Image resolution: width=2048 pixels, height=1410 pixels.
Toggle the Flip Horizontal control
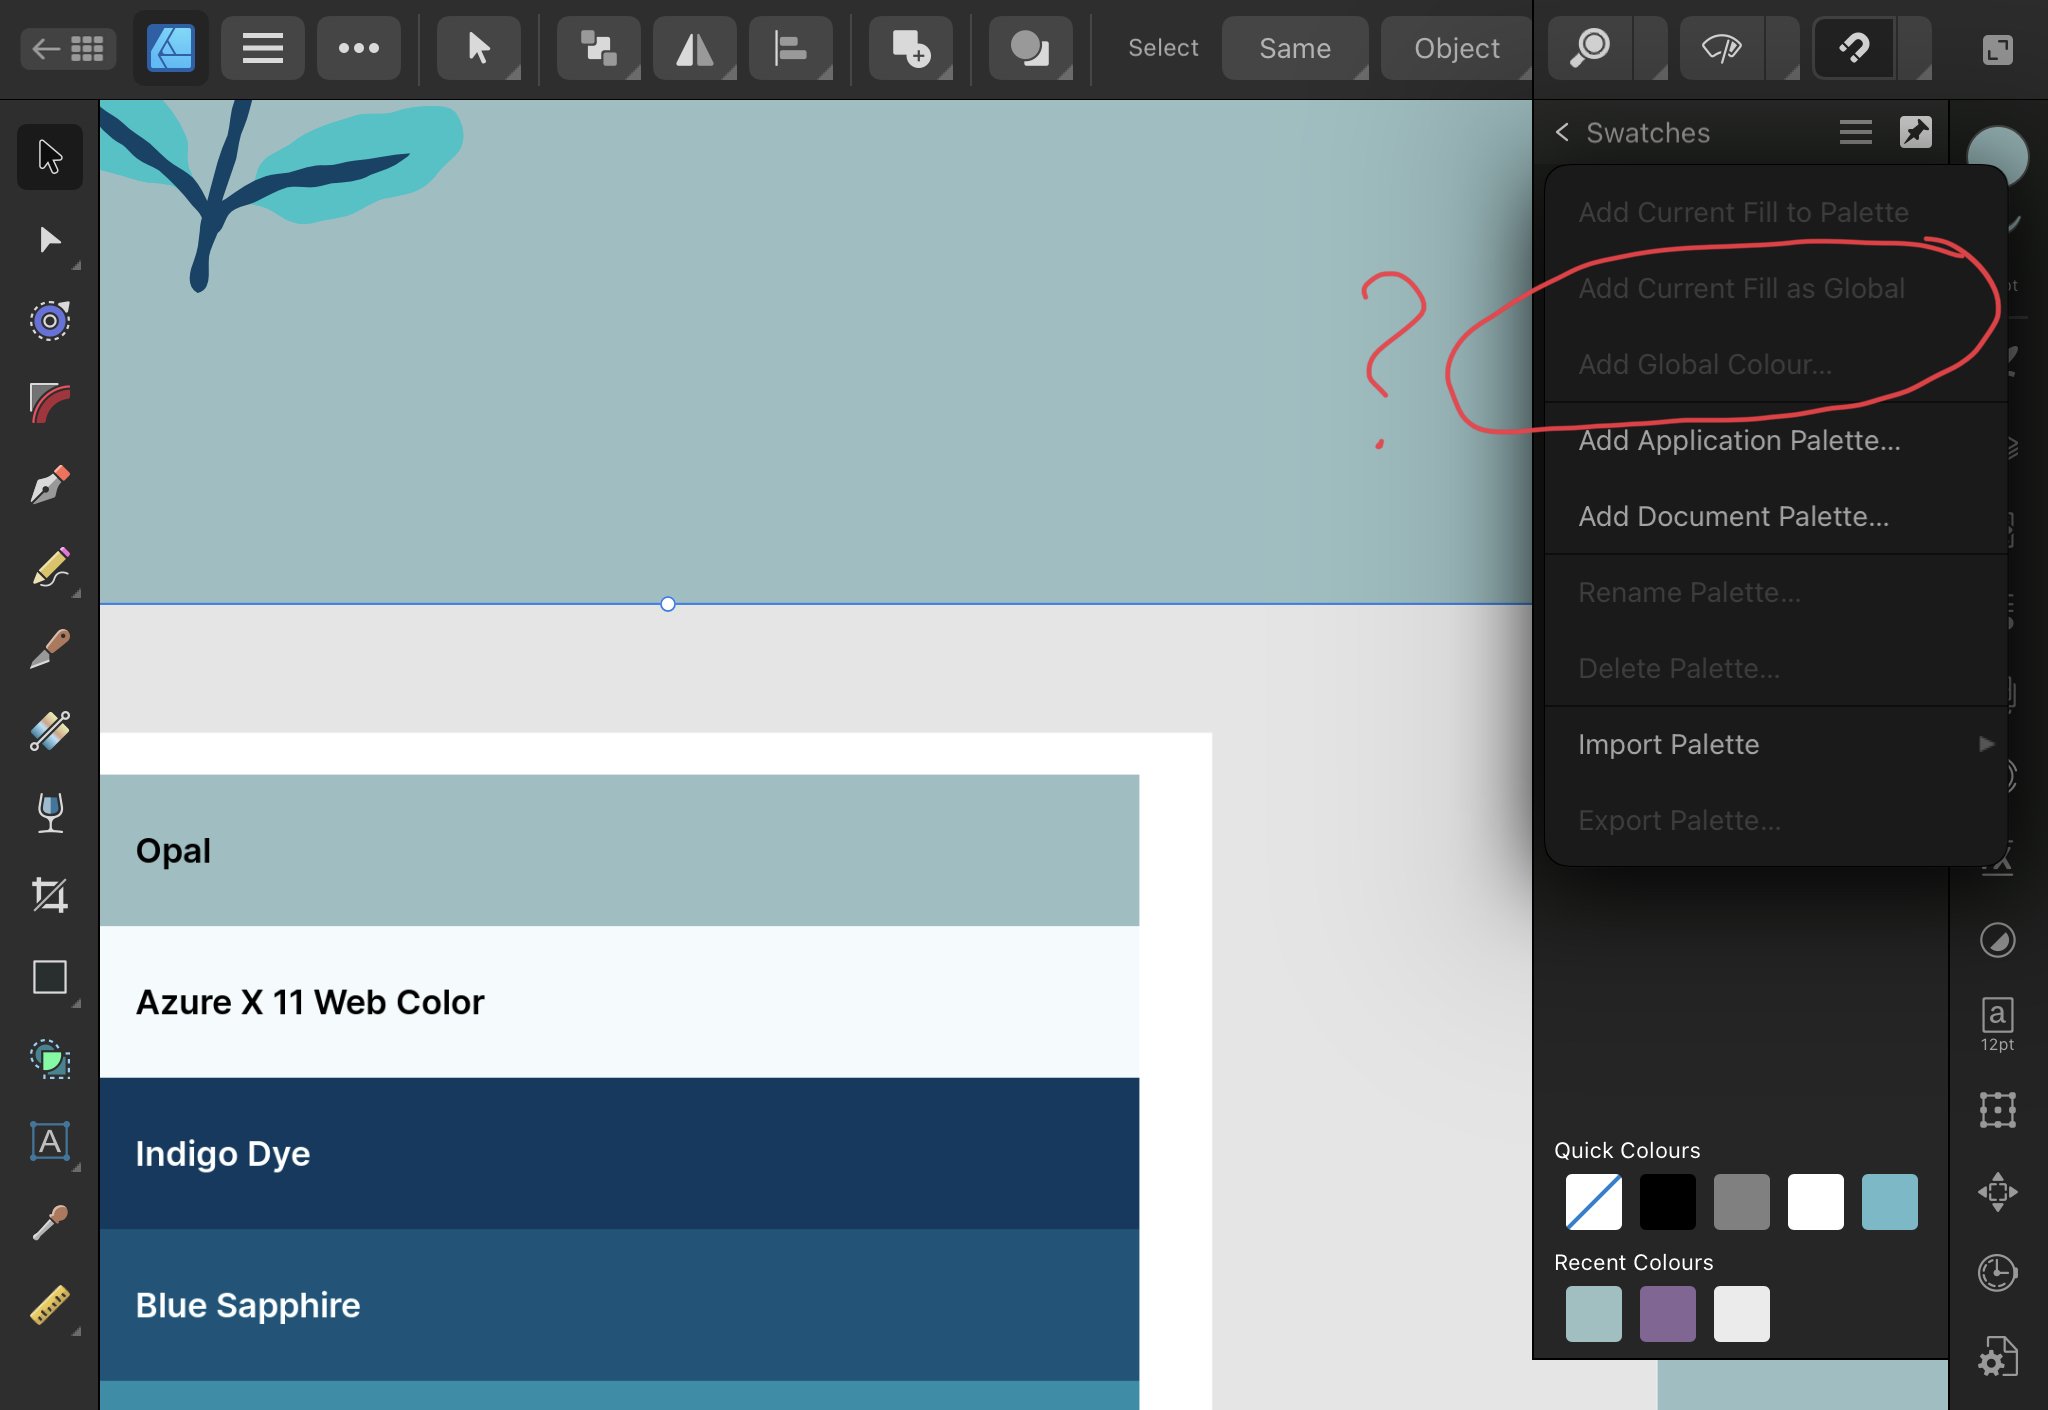694,47
